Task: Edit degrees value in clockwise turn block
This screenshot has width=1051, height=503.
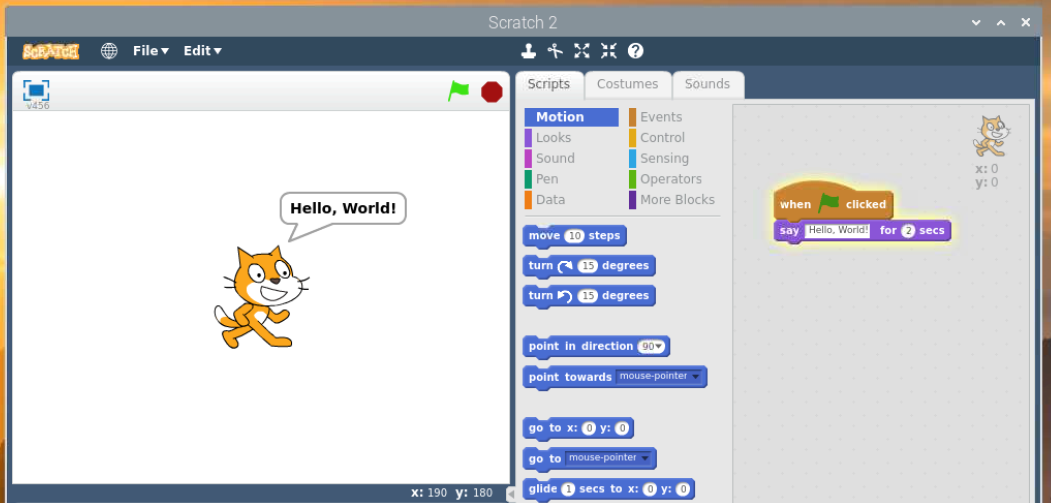Action: pyautogui.click(x=588, y=266)
